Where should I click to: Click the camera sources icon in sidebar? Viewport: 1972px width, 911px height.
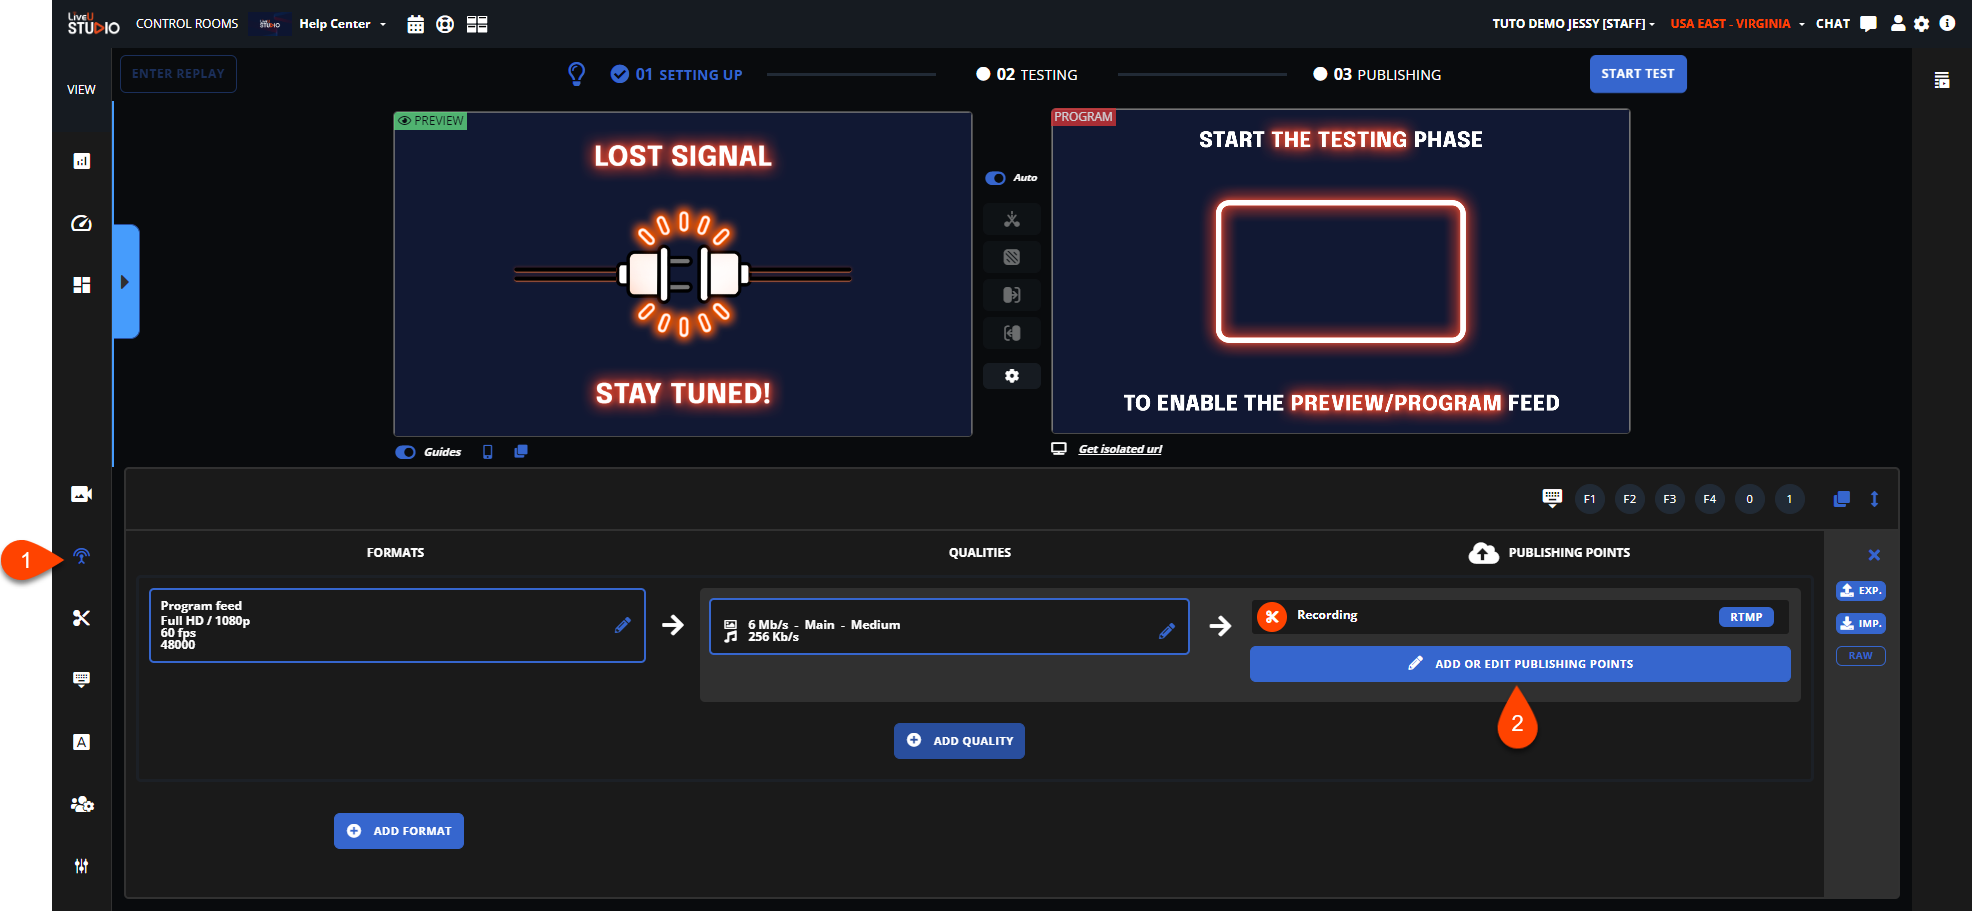tap(82, 494)
